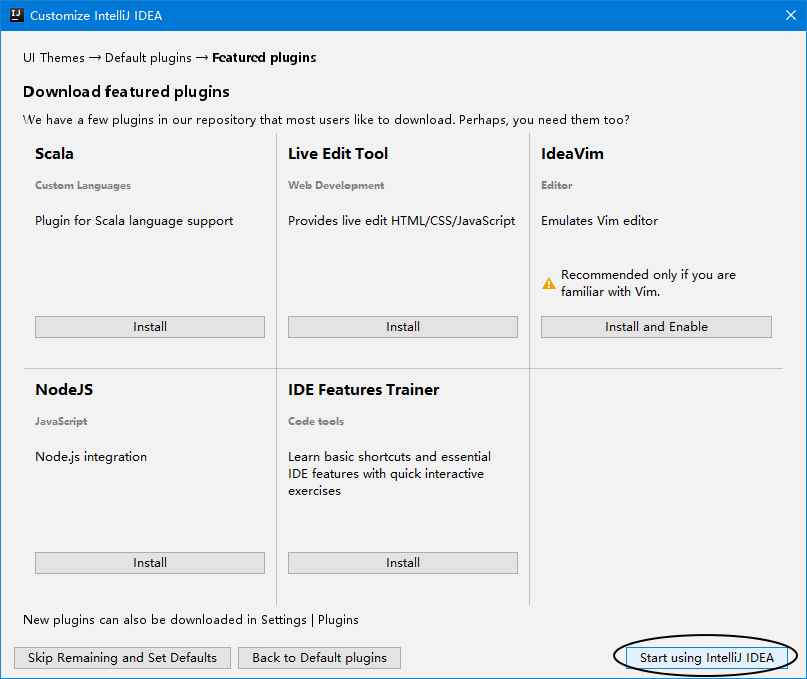Viewport: 807px width, 679px height.
Task: Select the Default plugins breadcrumb step
Action: (149, 58)
